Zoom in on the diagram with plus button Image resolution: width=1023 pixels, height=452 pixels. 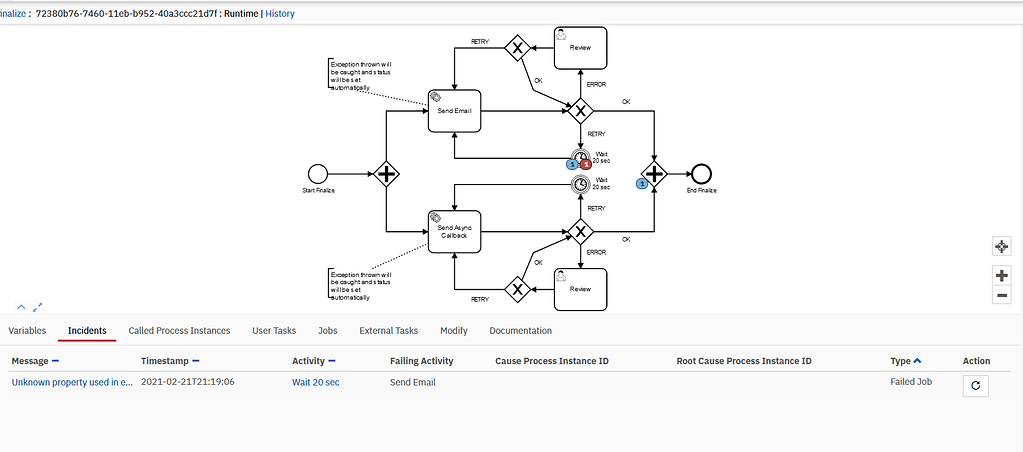click(x=1001, y=275)
